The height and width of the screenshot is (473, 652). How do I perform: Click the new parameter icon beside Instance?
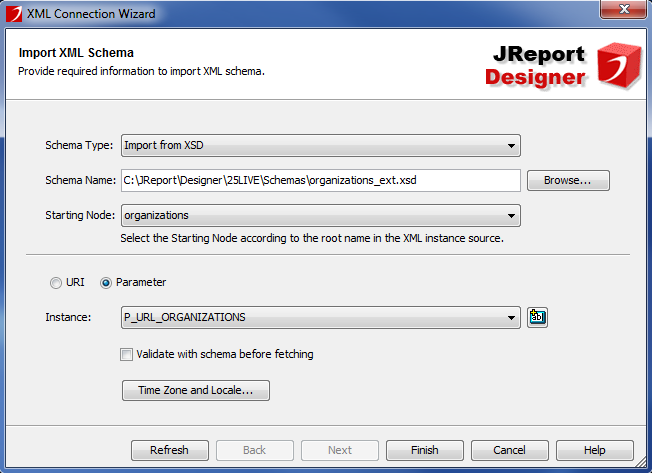[x=537, y=318]
